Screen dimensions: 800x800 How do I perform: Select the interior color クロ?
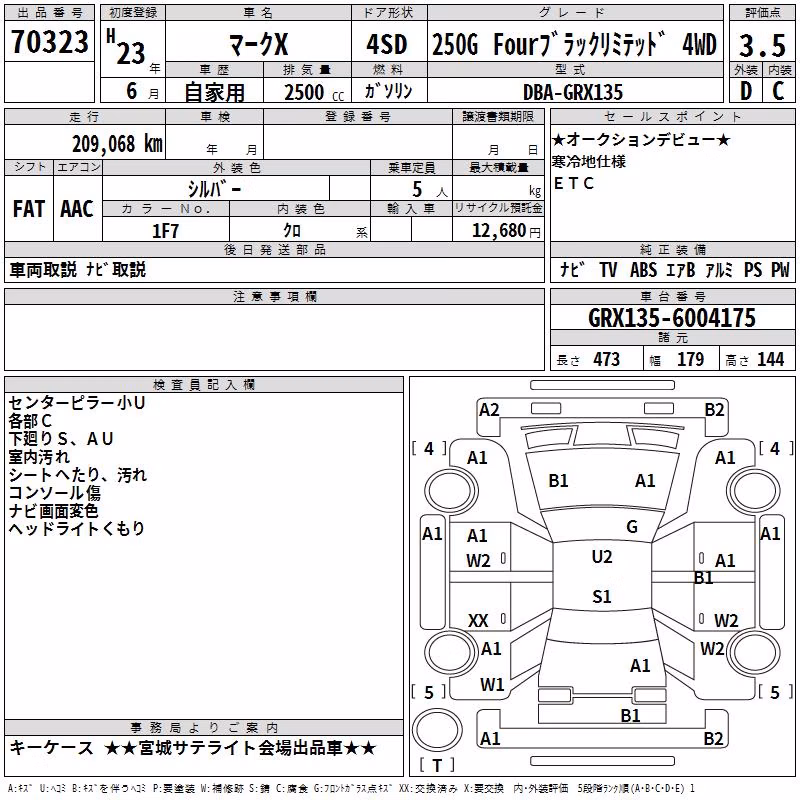(292, 231)
